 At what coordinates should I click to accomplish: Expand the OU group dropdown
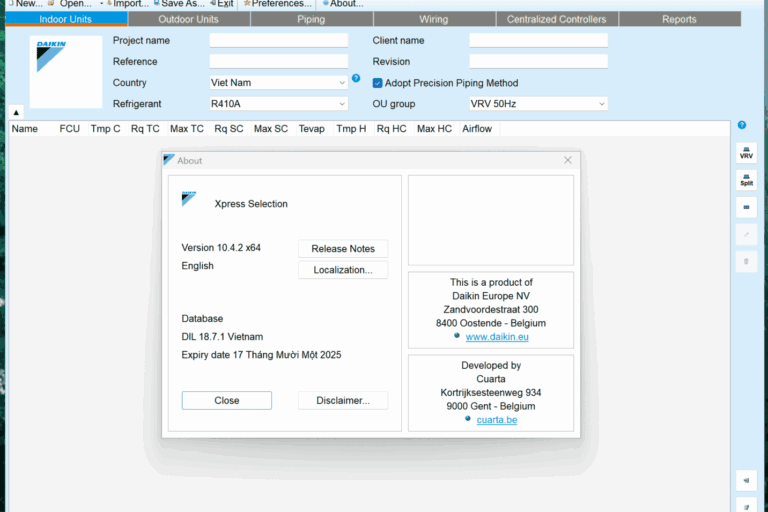538,103
